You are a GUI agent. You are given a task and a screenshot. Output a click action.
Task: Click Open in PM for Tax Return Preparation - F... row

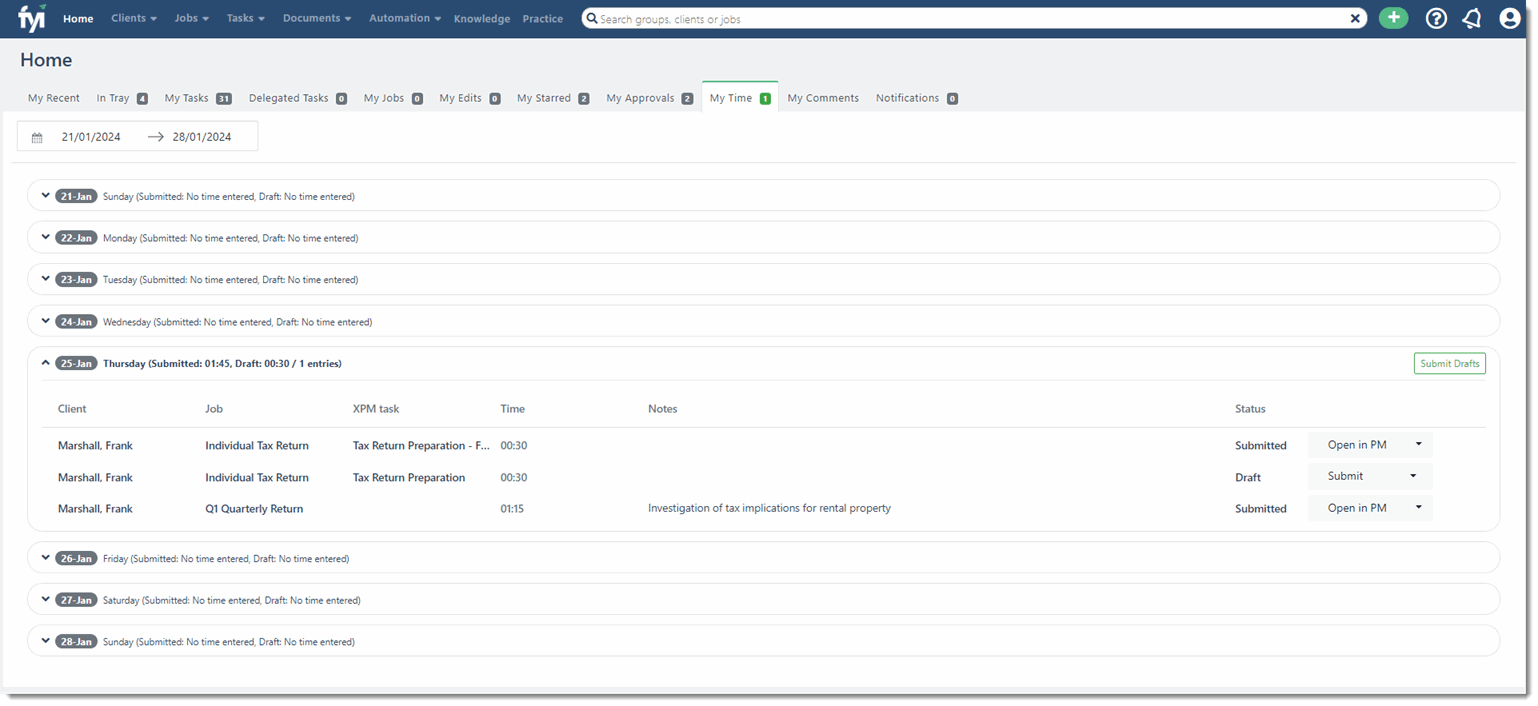click(x=1357, y=445)
